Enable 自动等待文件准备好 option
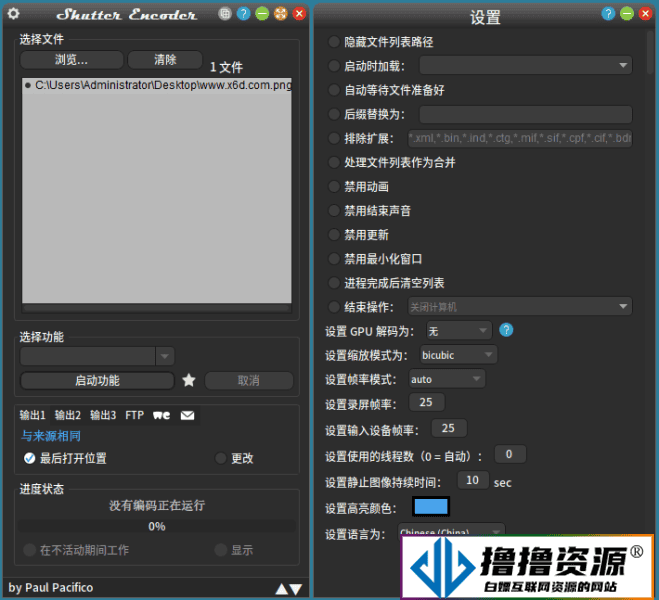This screenshot has width=659, height=600. click(334, 90)
